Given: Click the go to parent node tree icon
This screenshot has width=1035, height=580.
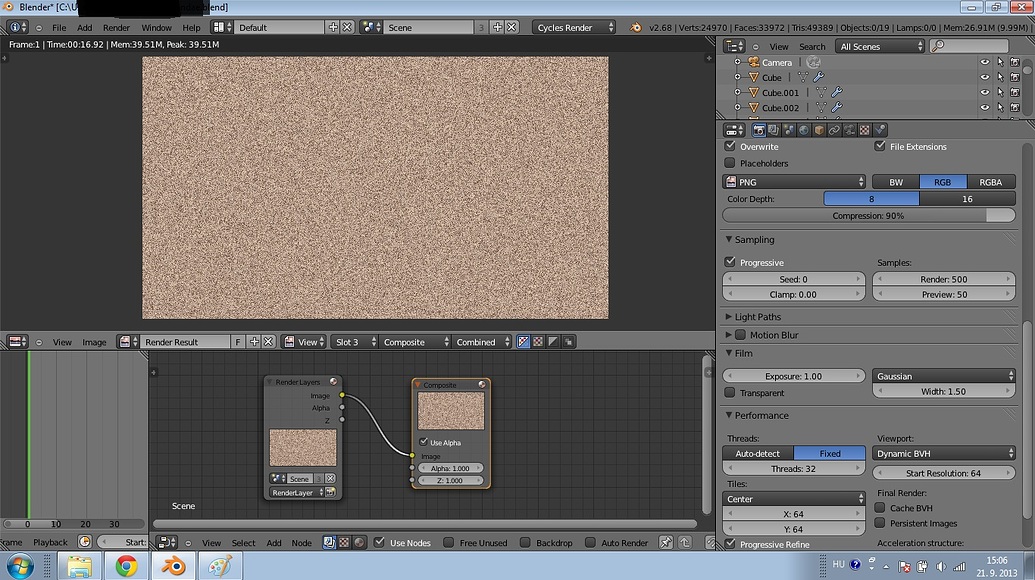Looking at the screenshot, I should [x=685, y=542].
